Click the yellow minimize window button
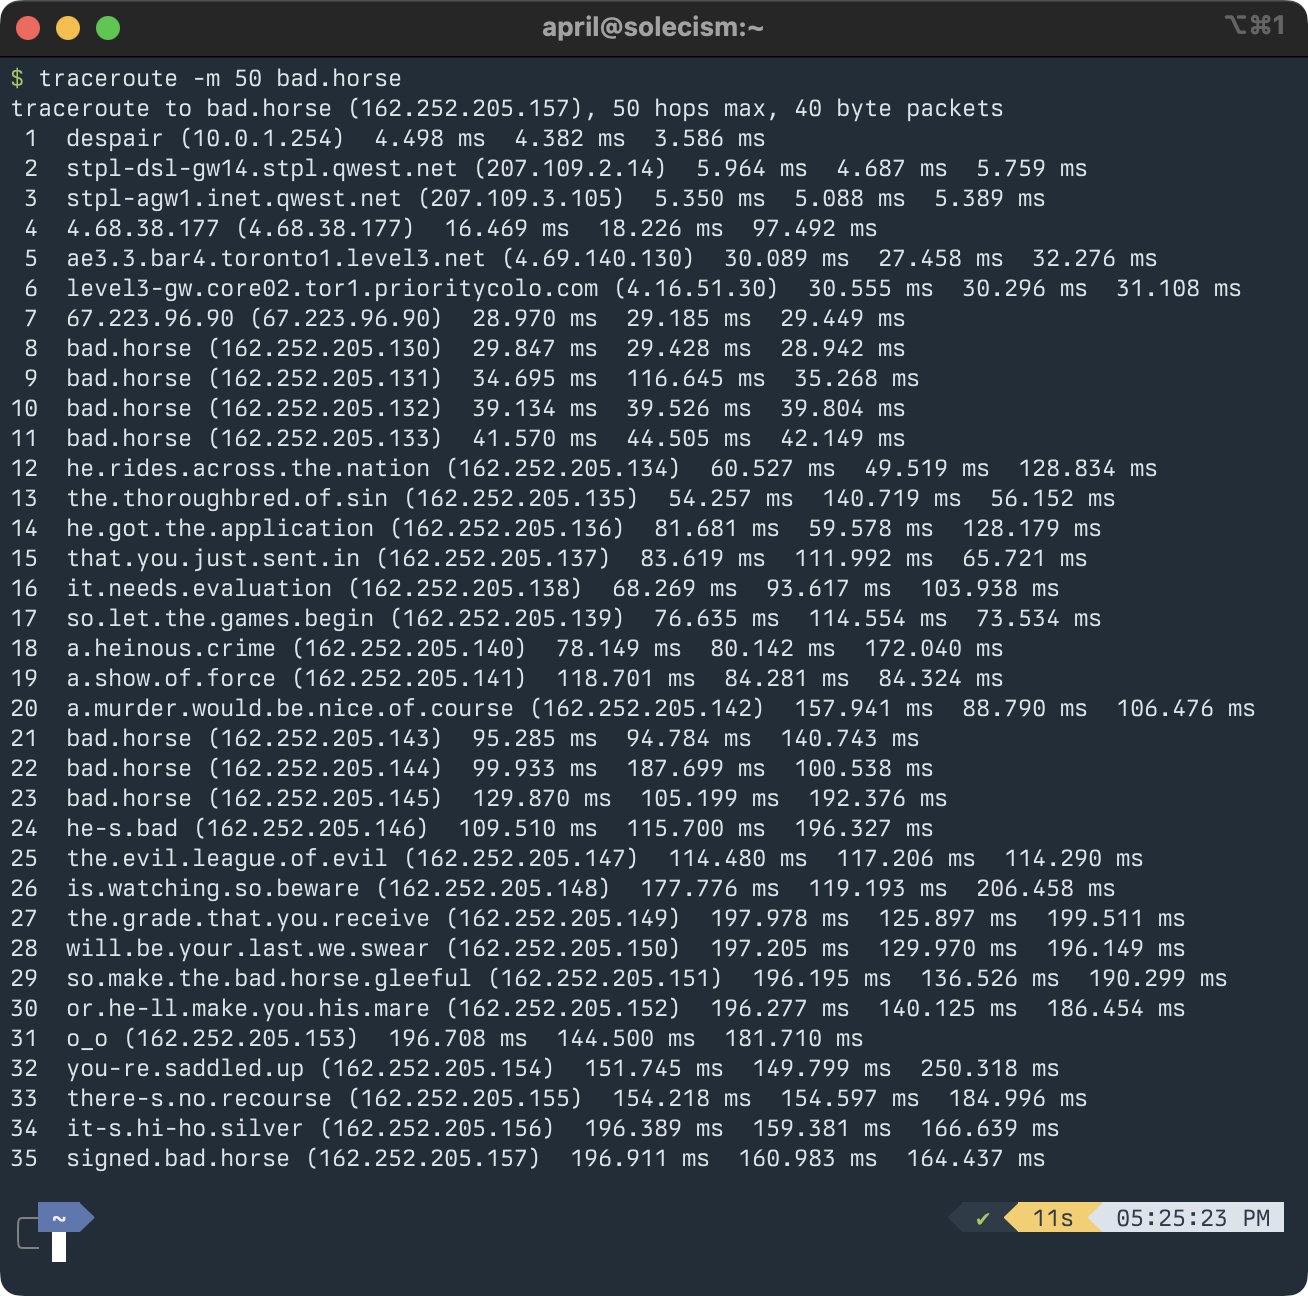Image resolution: width=1308 pixels, height=1296 pixels. coord(68,28)
